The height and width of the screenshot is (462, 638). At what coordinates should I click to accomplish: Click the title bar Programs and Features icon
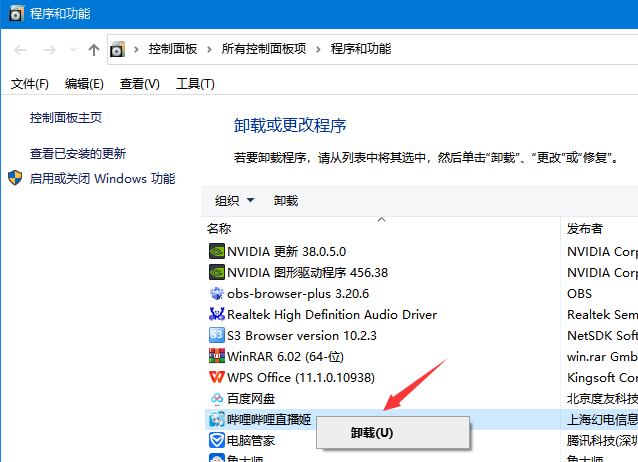[15, 13]
